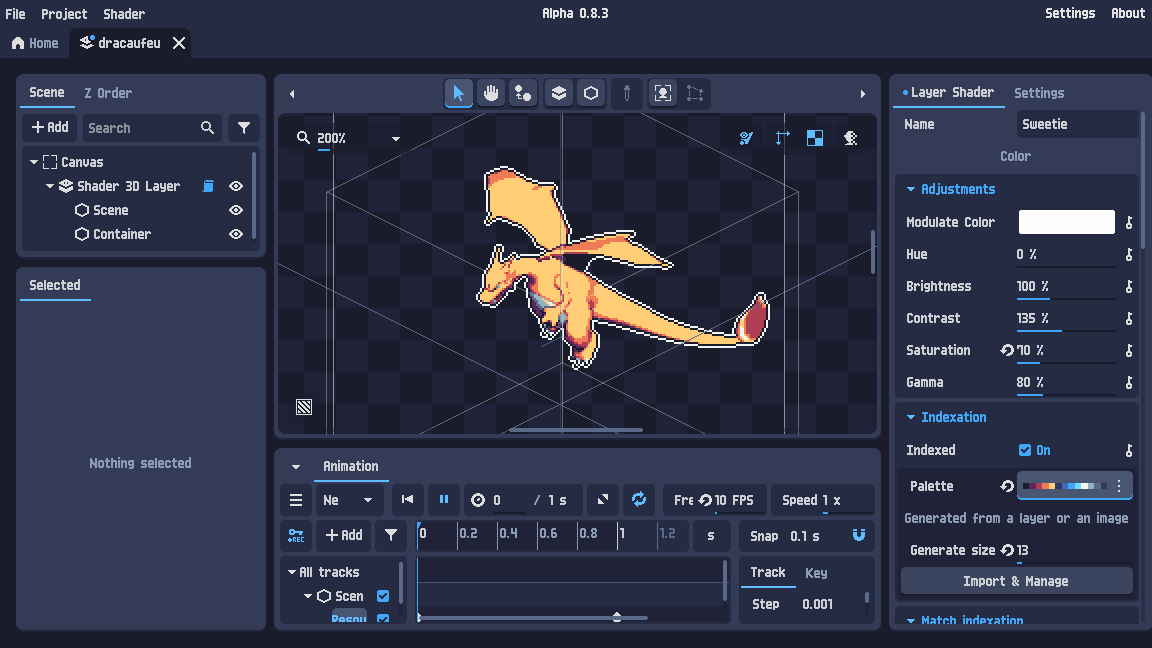Click the expand animation length icon

(x=602, y=500)
